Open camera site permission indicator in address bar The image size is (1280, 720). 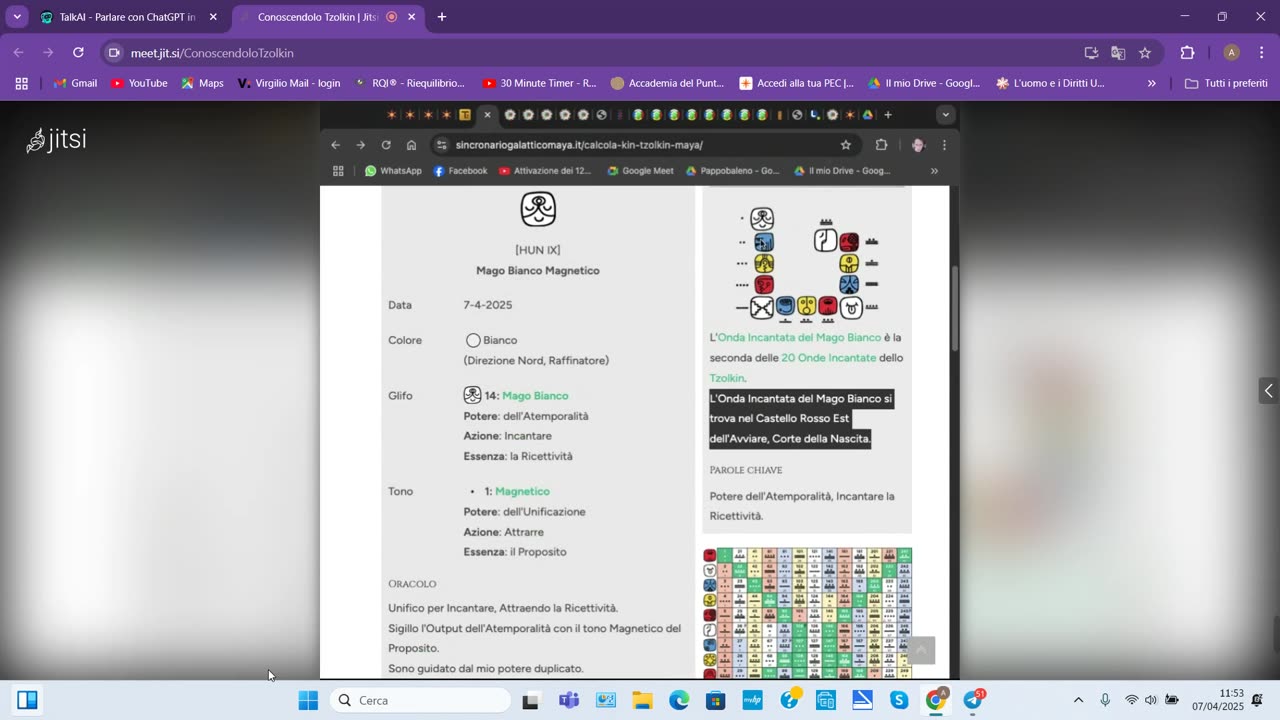(x=114, y=53)
